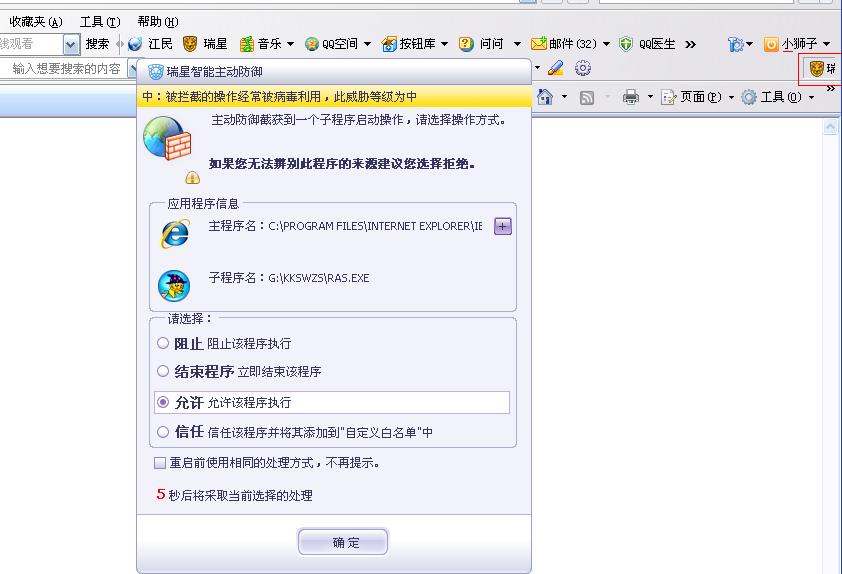Expand the 小狮子 dropdown arrow

(827, 44)
